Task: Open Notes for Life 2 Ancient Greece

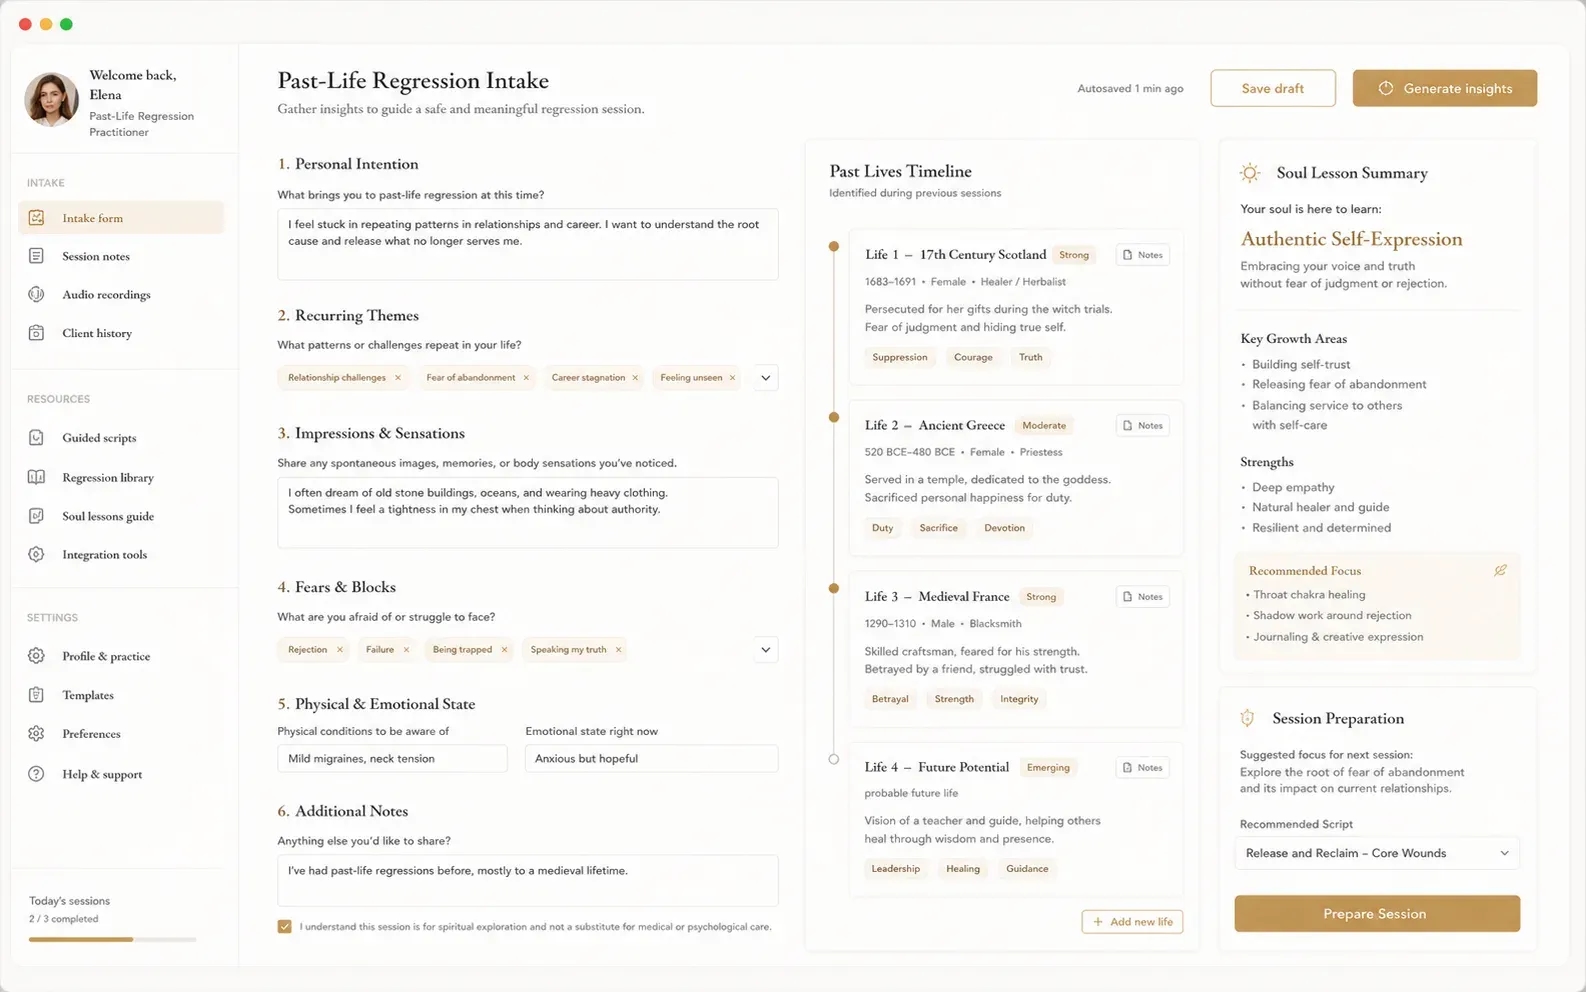Action: (x=1142, y=425)
